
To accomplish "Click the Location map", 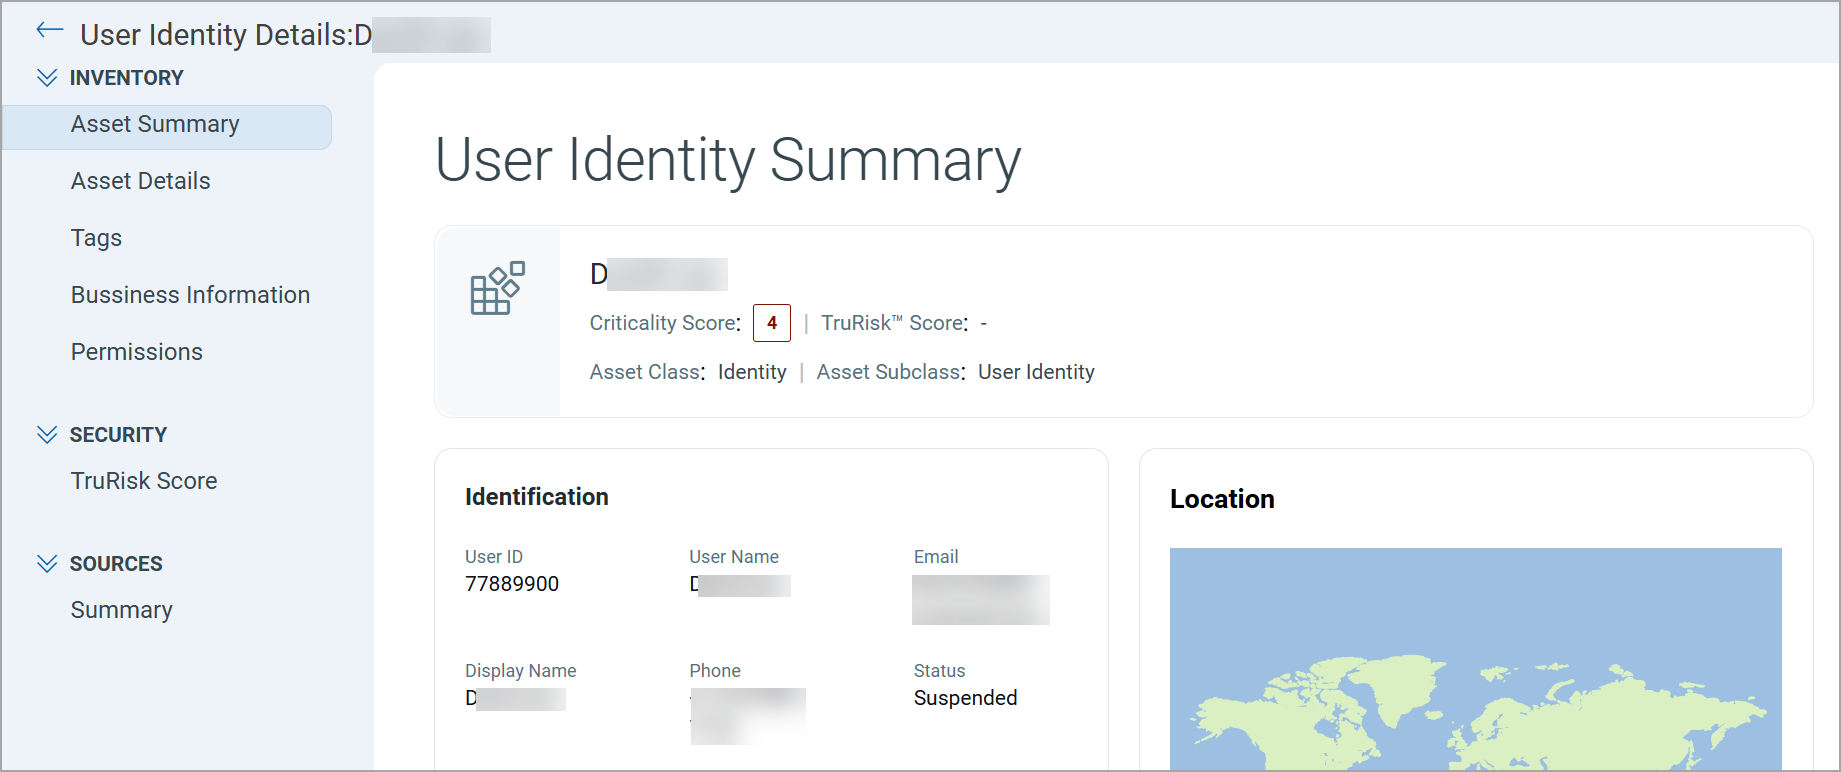I will click(x=1475, y=659).
